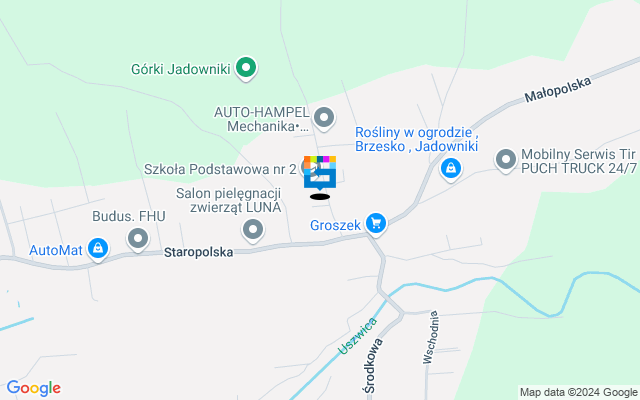Click the colorful custom map marker logo
Viewport: 640px width, 400px height.
pyautogui.click(x=320, y=173)
